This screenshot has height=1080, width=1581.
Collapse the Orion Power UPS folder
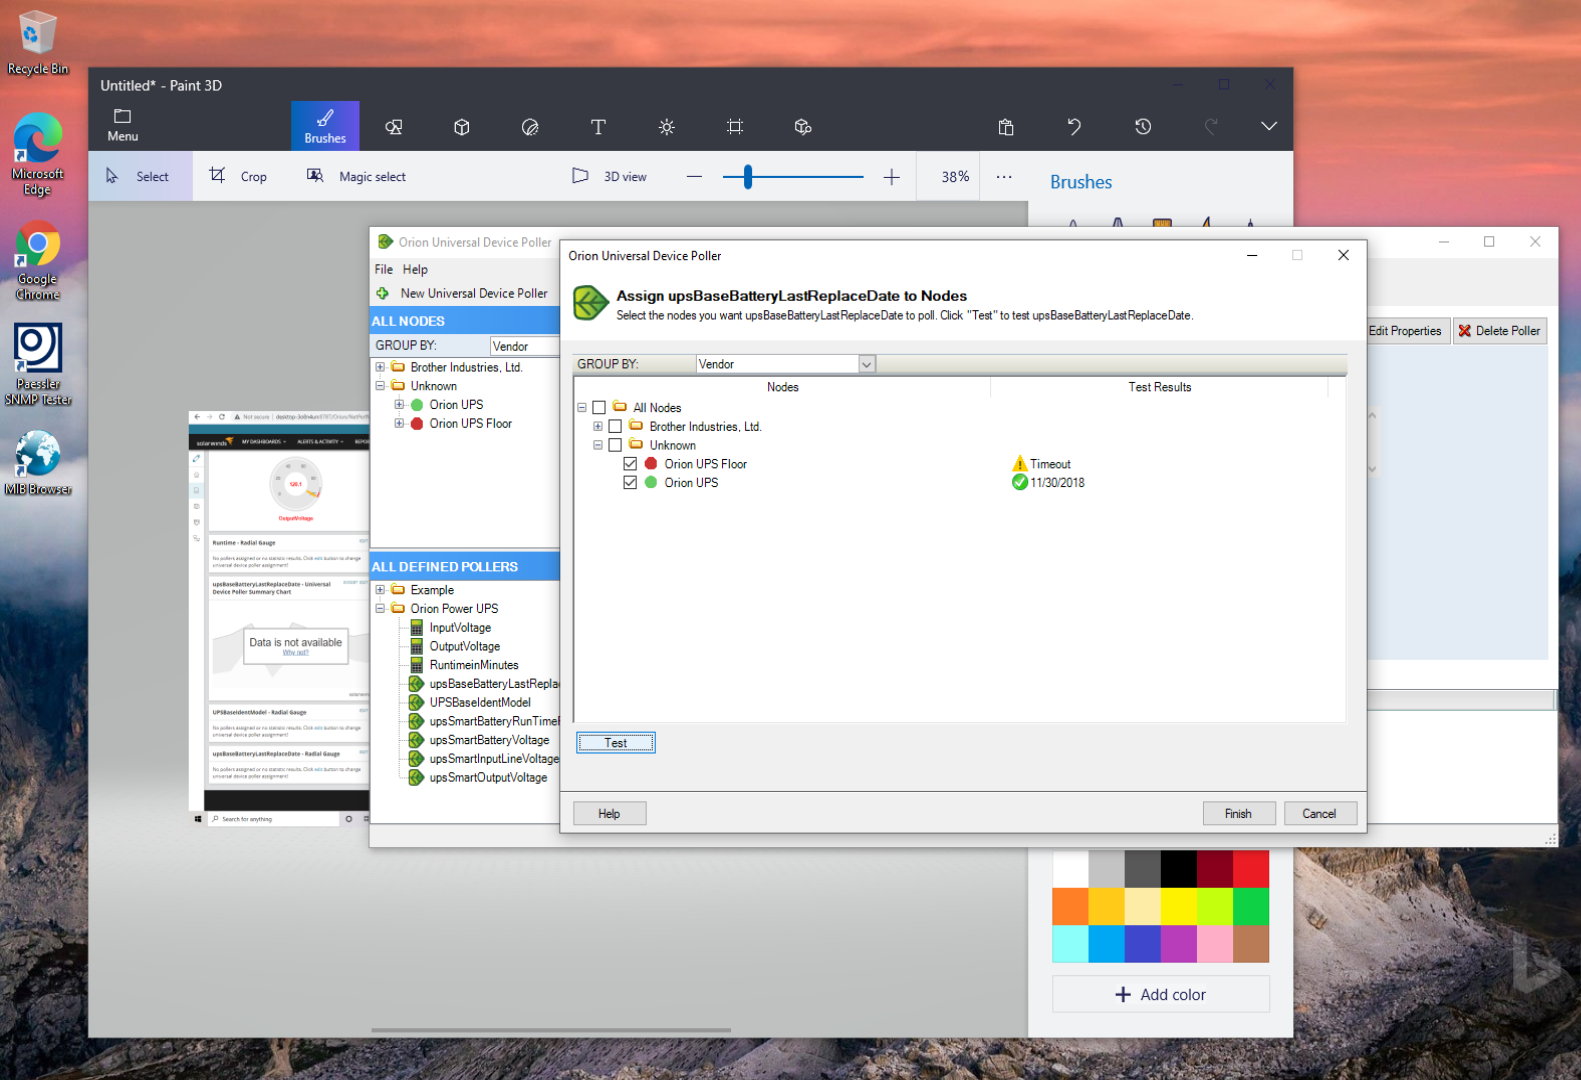(x=380, y=608)
